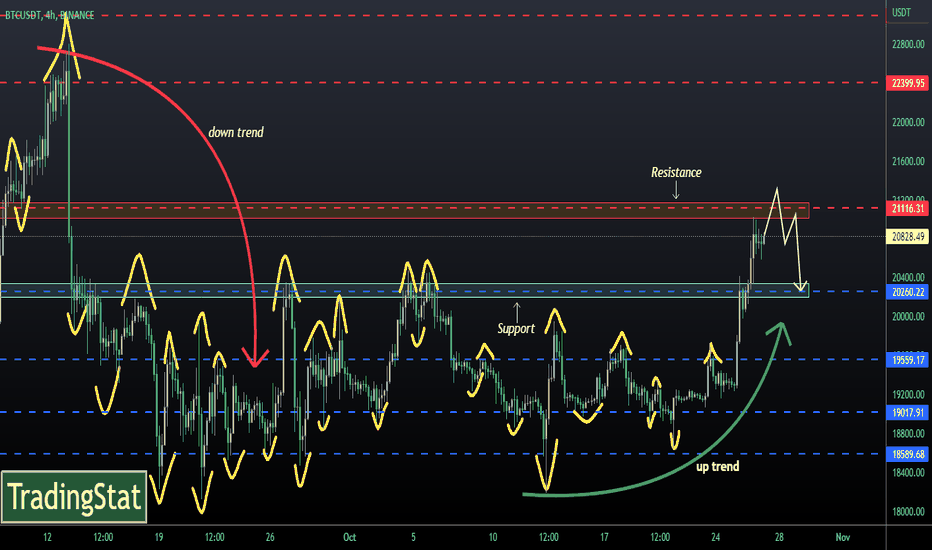
Task: Click the 'Nov' date on time axis
Action: [x=842, y=537]
